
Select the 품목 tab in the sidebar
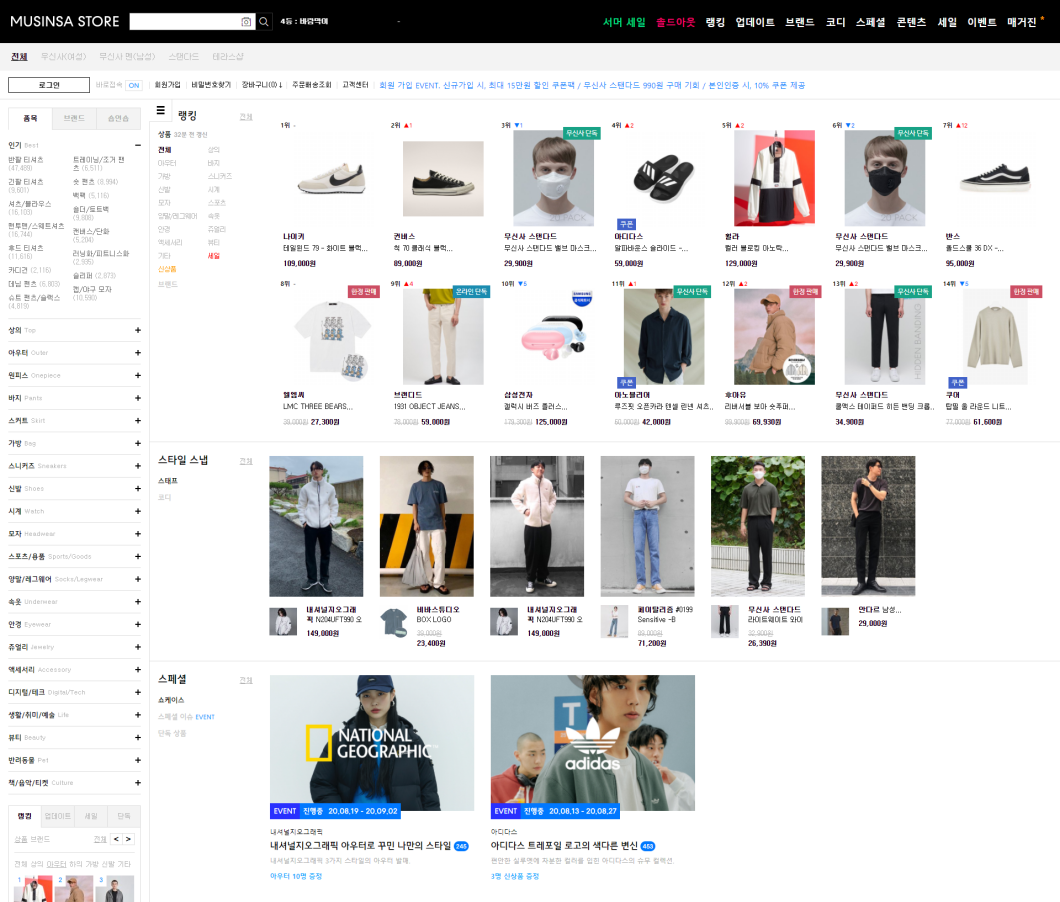click(30, 118)
